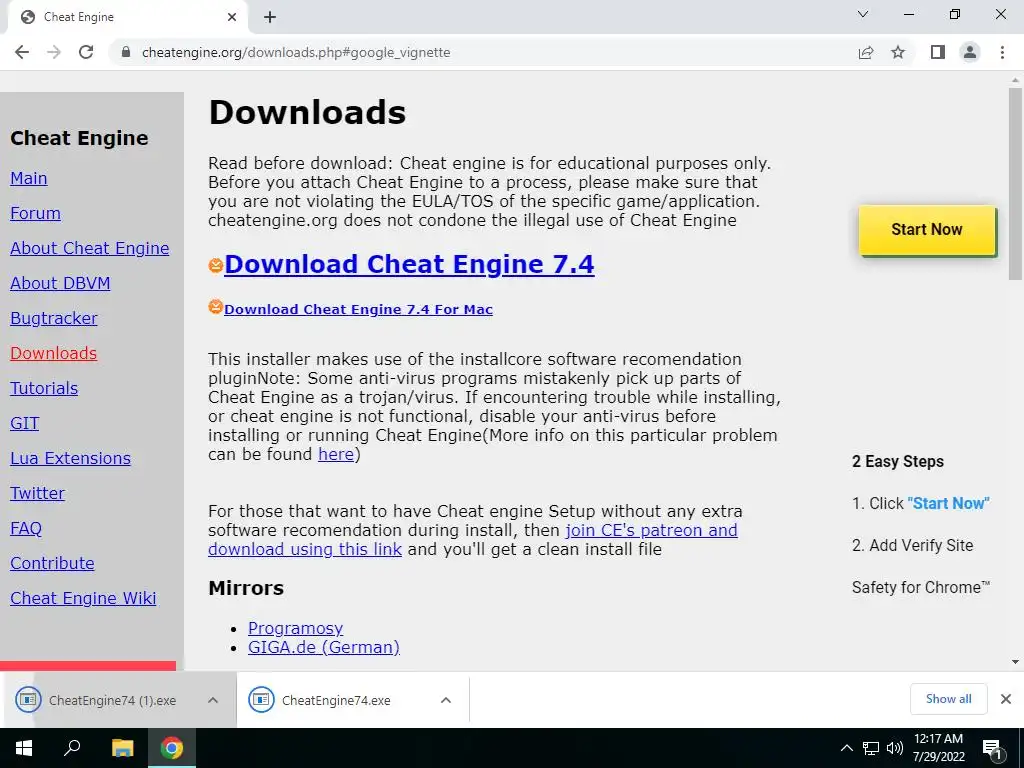Open the Twitter link
Viewport: 1024px width, 768px height.
[x=37, y=493]
